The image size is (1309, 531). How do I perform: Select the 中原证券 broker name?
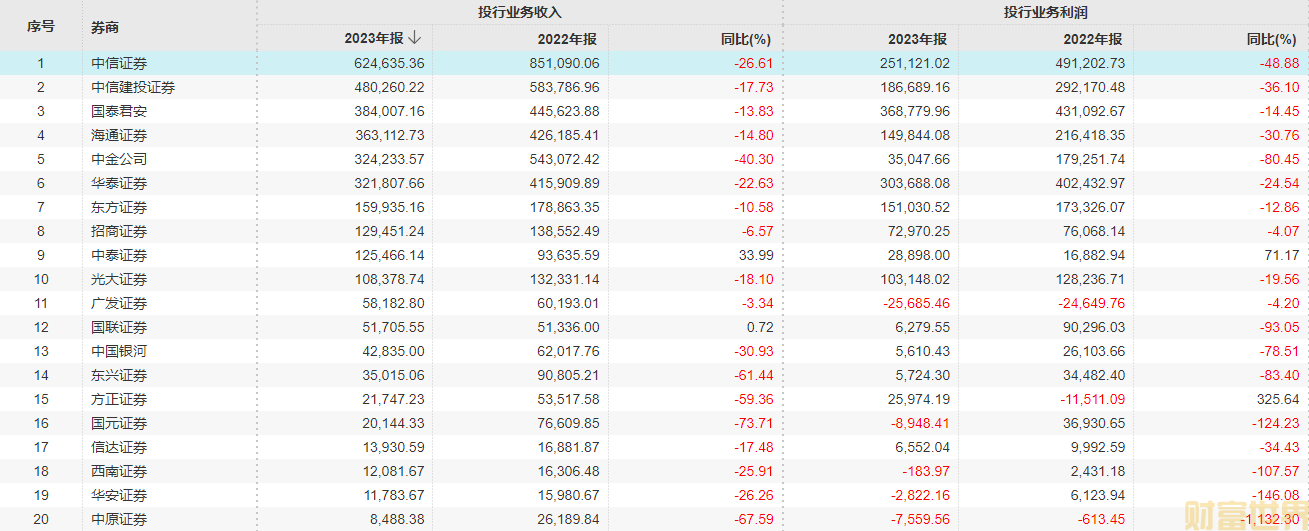click(119, 519)
